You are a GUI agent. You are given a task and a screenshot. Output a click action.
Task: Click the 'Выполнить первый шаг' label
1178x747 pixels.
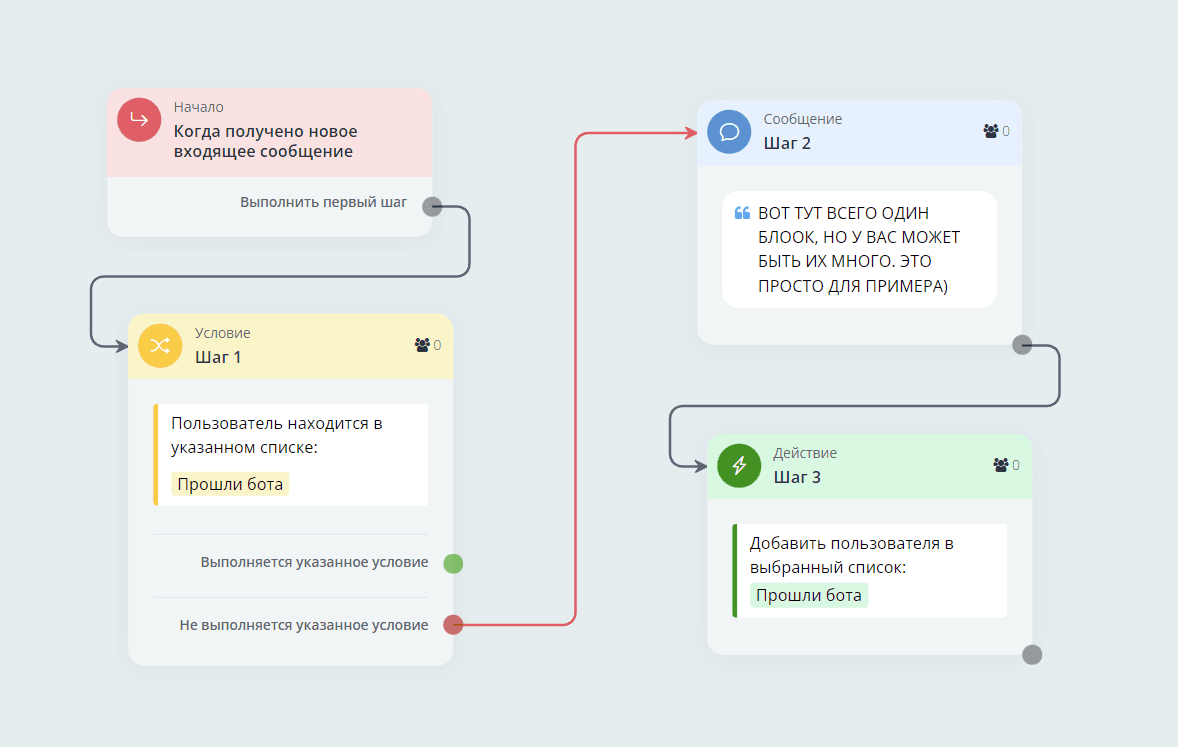coord(323,202)
